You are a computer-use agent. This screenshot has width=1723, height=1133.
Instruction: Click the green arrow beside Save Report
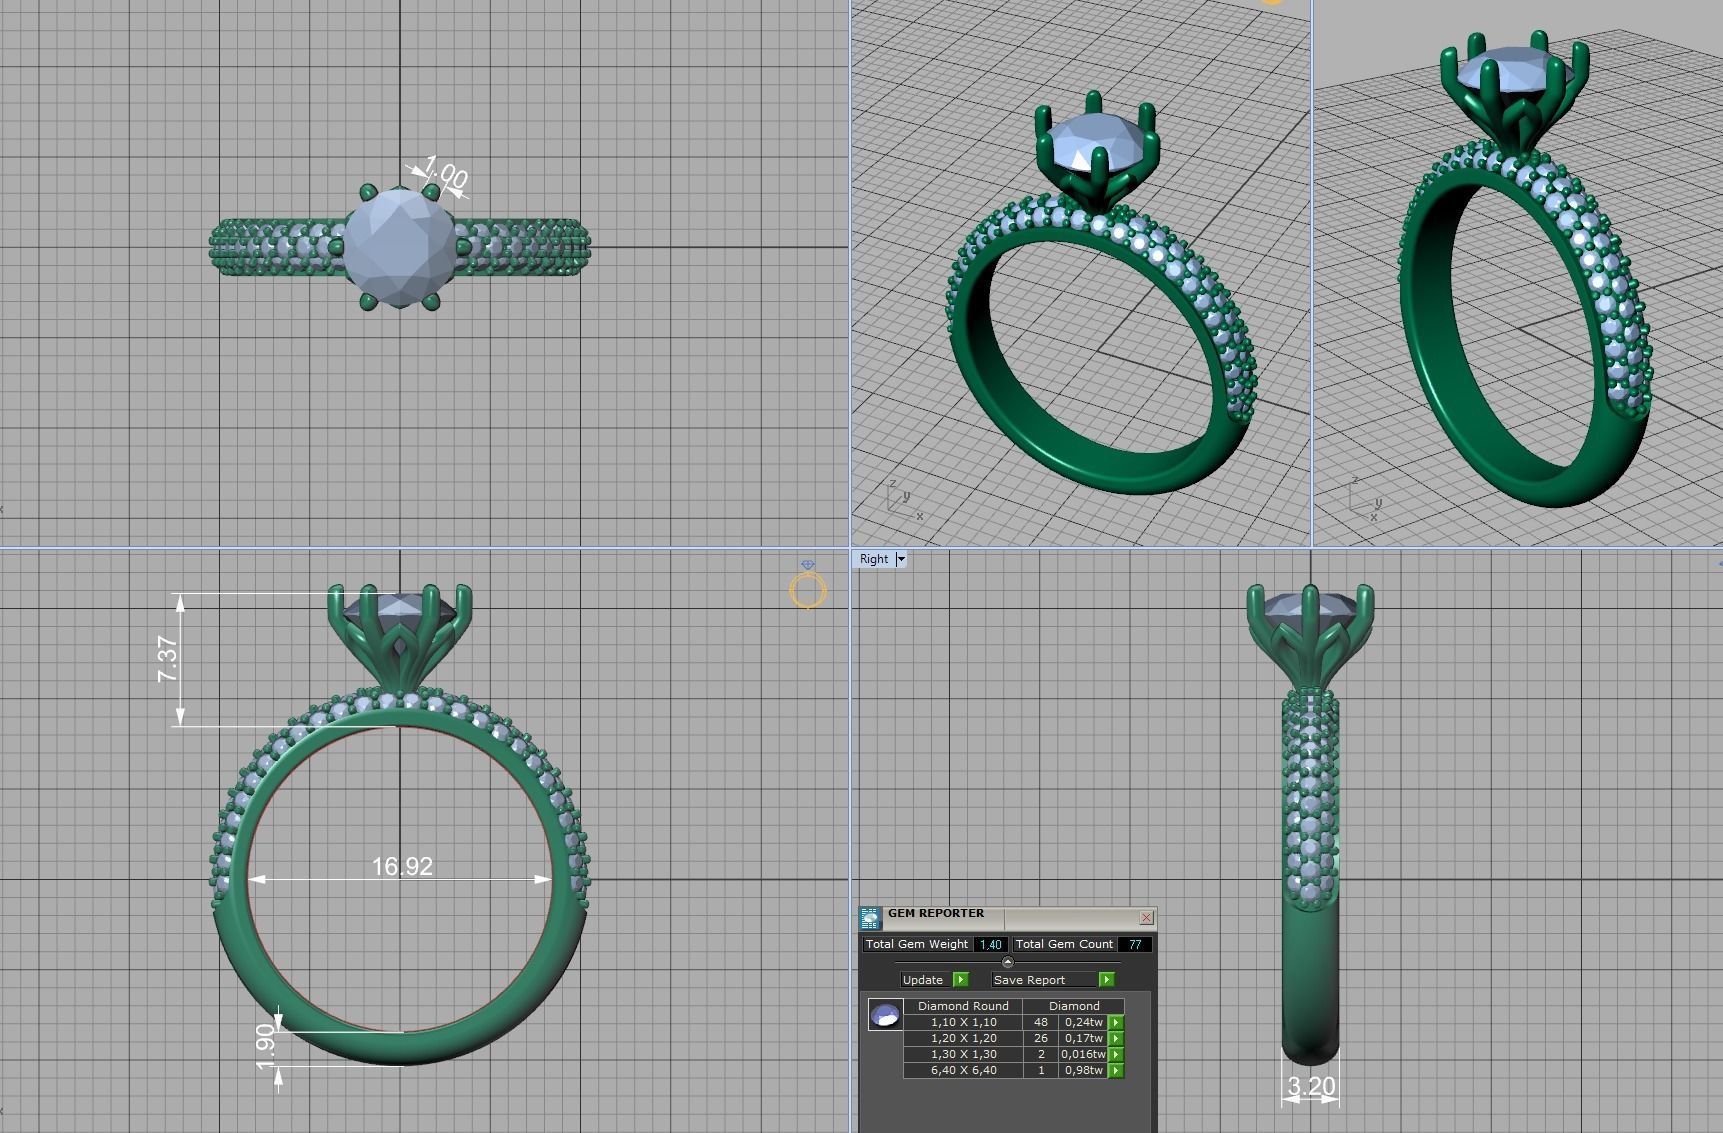(1106, 980)
